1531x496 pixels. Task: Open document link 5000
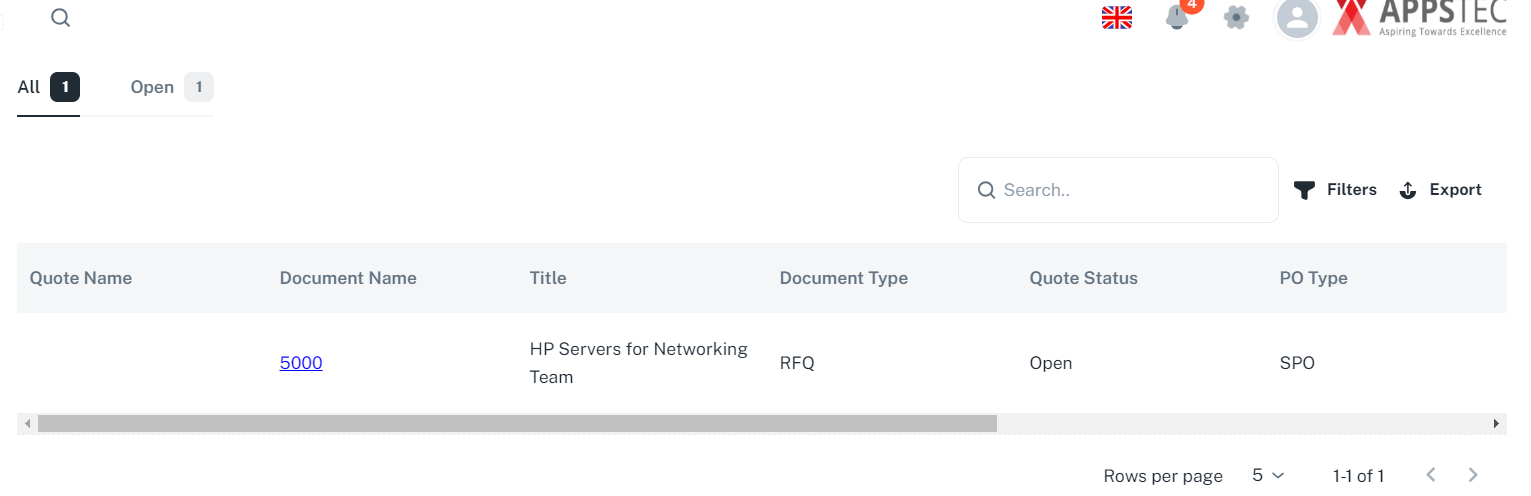pos(301,363)
